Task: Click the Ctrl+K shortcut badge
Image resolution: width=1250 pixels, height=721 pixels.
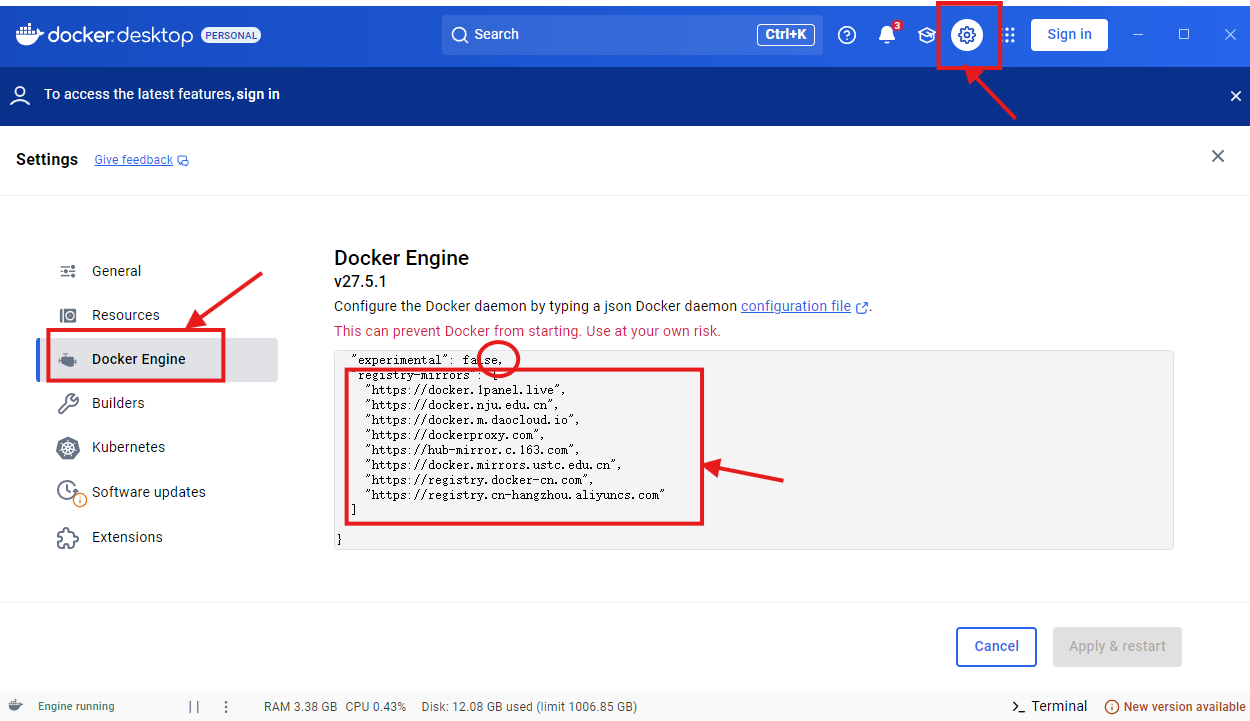Action: (x=786, y=35)
